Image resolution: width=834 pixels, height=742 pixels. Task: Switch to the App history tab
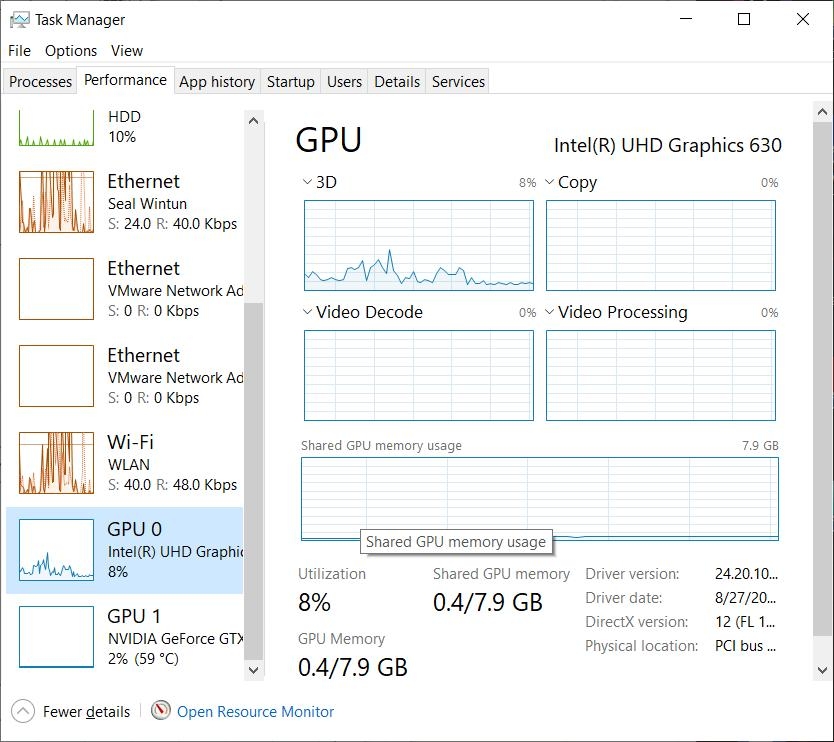216,81
